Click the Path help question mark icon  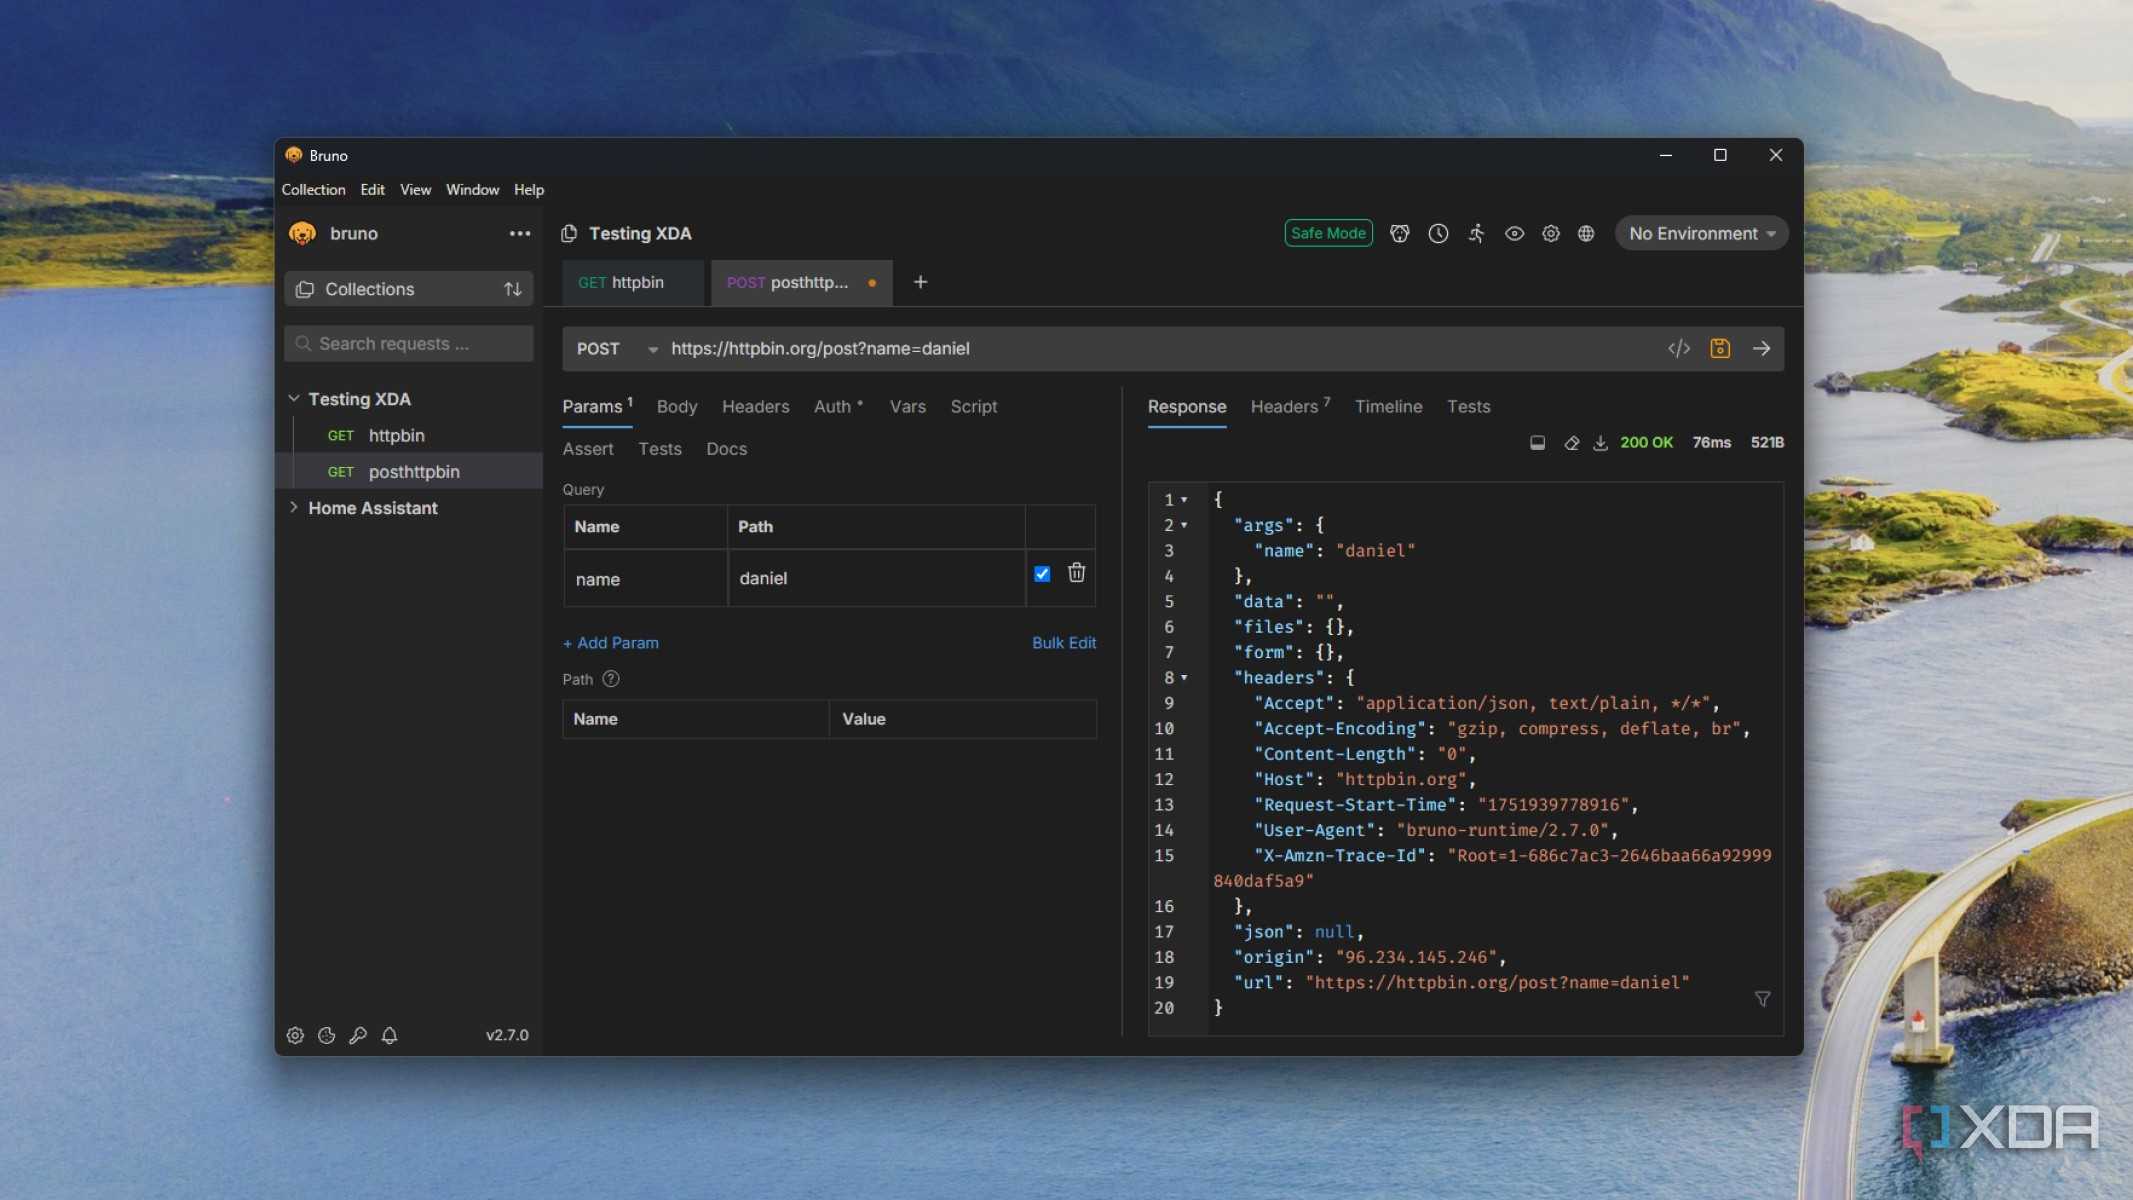pyautogui.click(x=611, y=679)
